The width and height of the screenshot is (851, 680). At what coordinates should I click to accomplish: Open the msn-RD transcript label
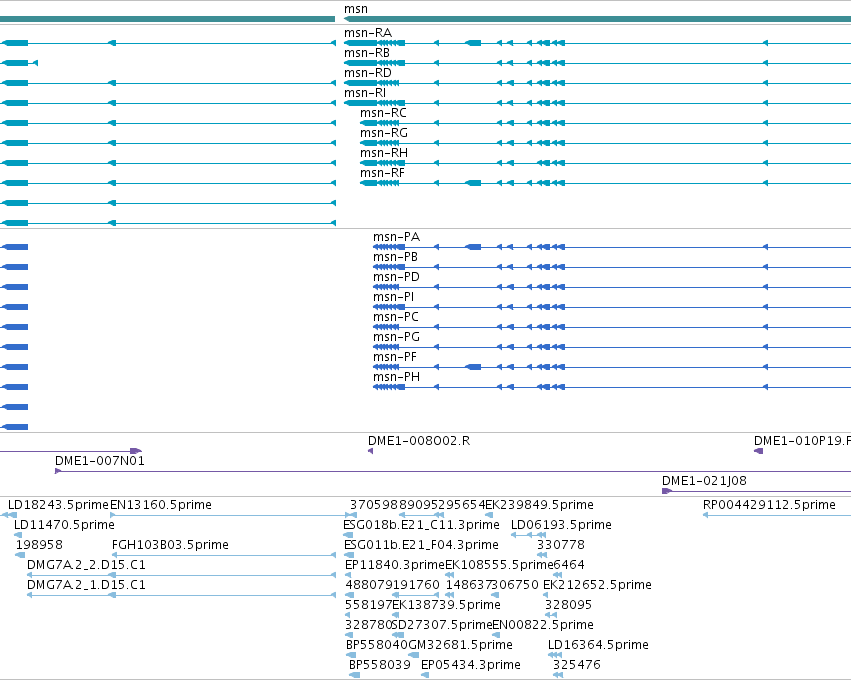(367, 73)
